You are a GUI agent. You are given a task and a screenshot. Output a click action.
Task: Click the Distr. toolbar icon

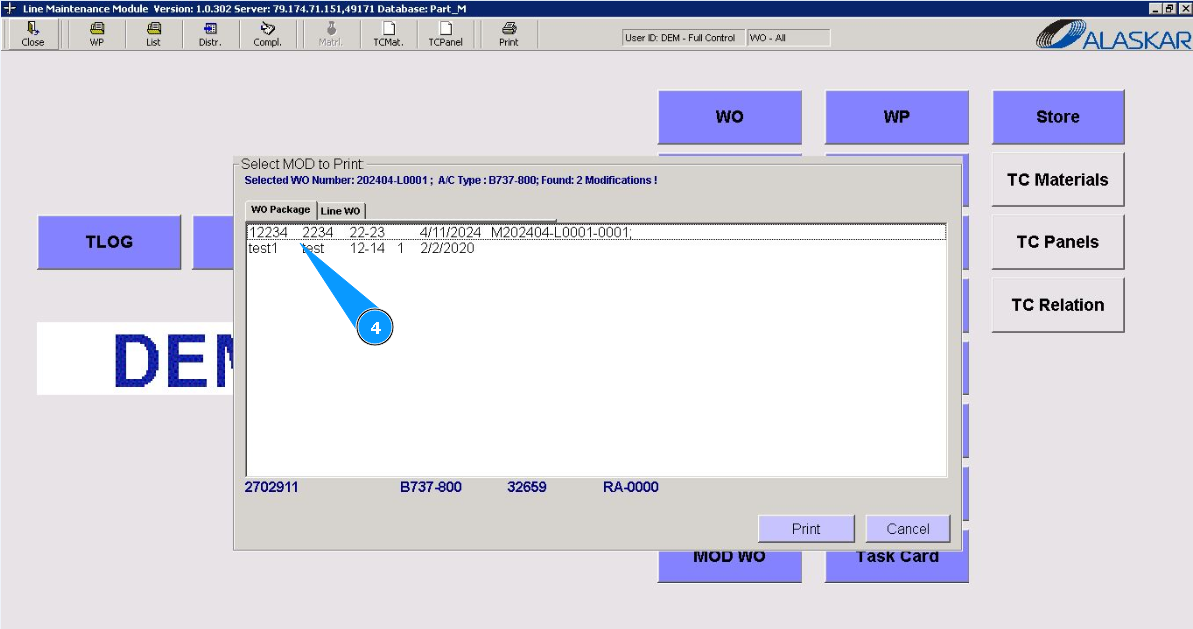click(x=210, y=34)
